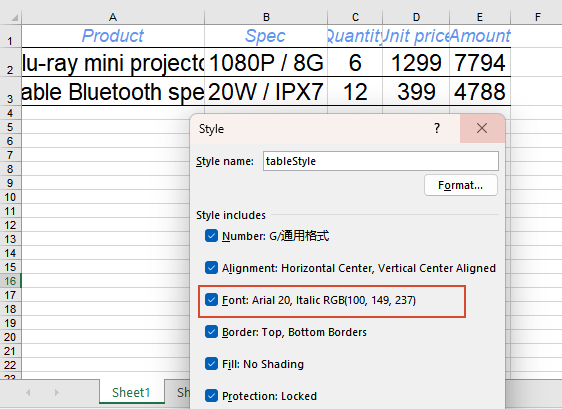The image size is (562, 409).
Task: Uncheck the Alignment style checkbox
Action: pyautogui.click(x=211, y=268)
